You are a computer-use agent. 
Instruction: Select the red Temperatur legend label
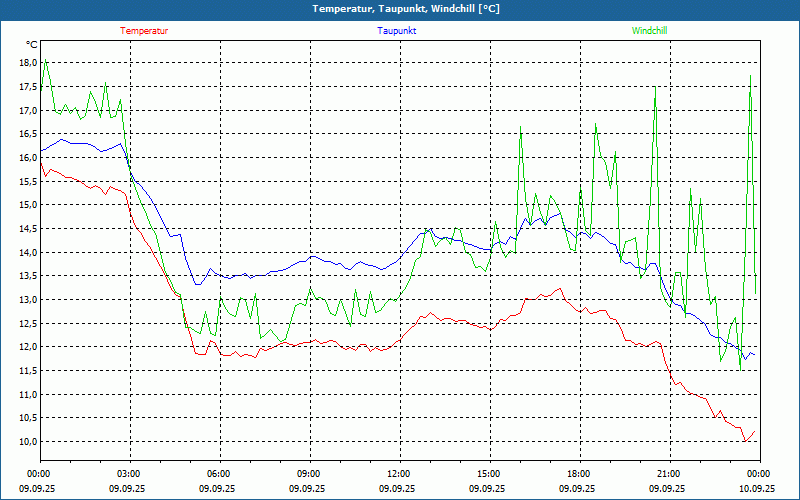coord(144,31)
